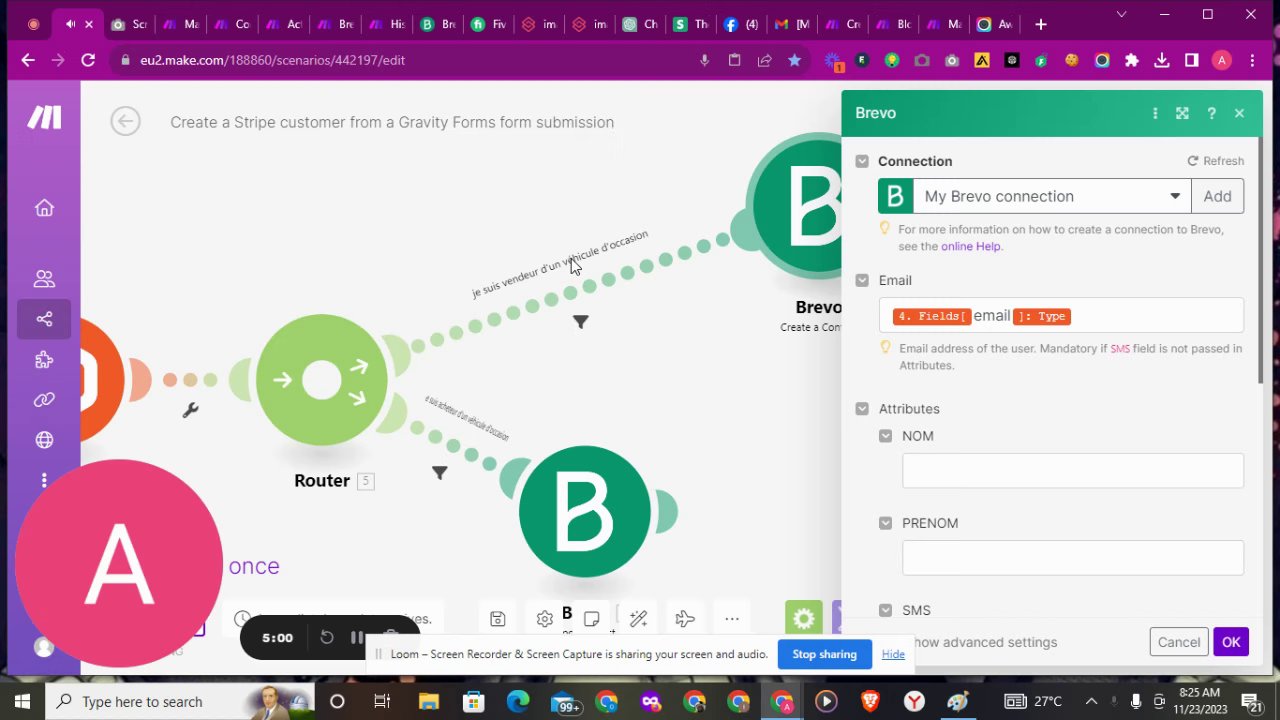
Task: Open Brevo panel help question mark
Action: coord(1211,113)
